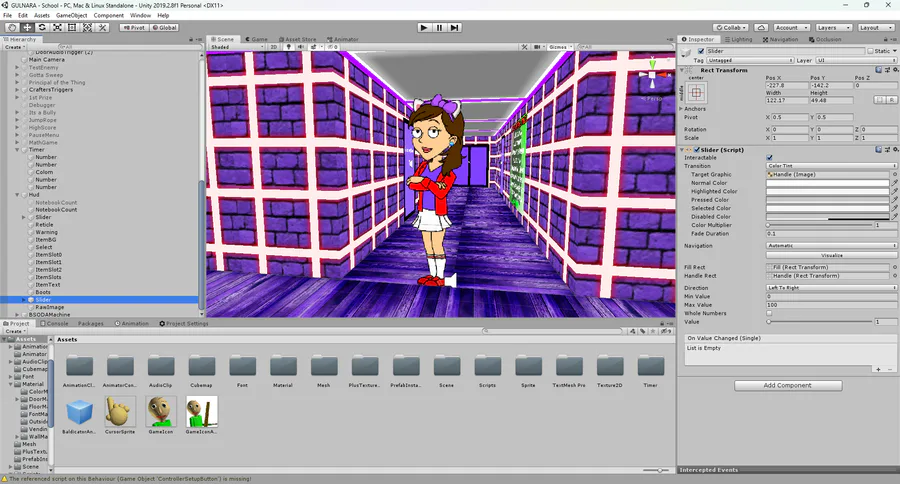Open the Transition dropdown
Image resolution: width=900 pixels, height=484 pixels.
click(x=832, y=166)
